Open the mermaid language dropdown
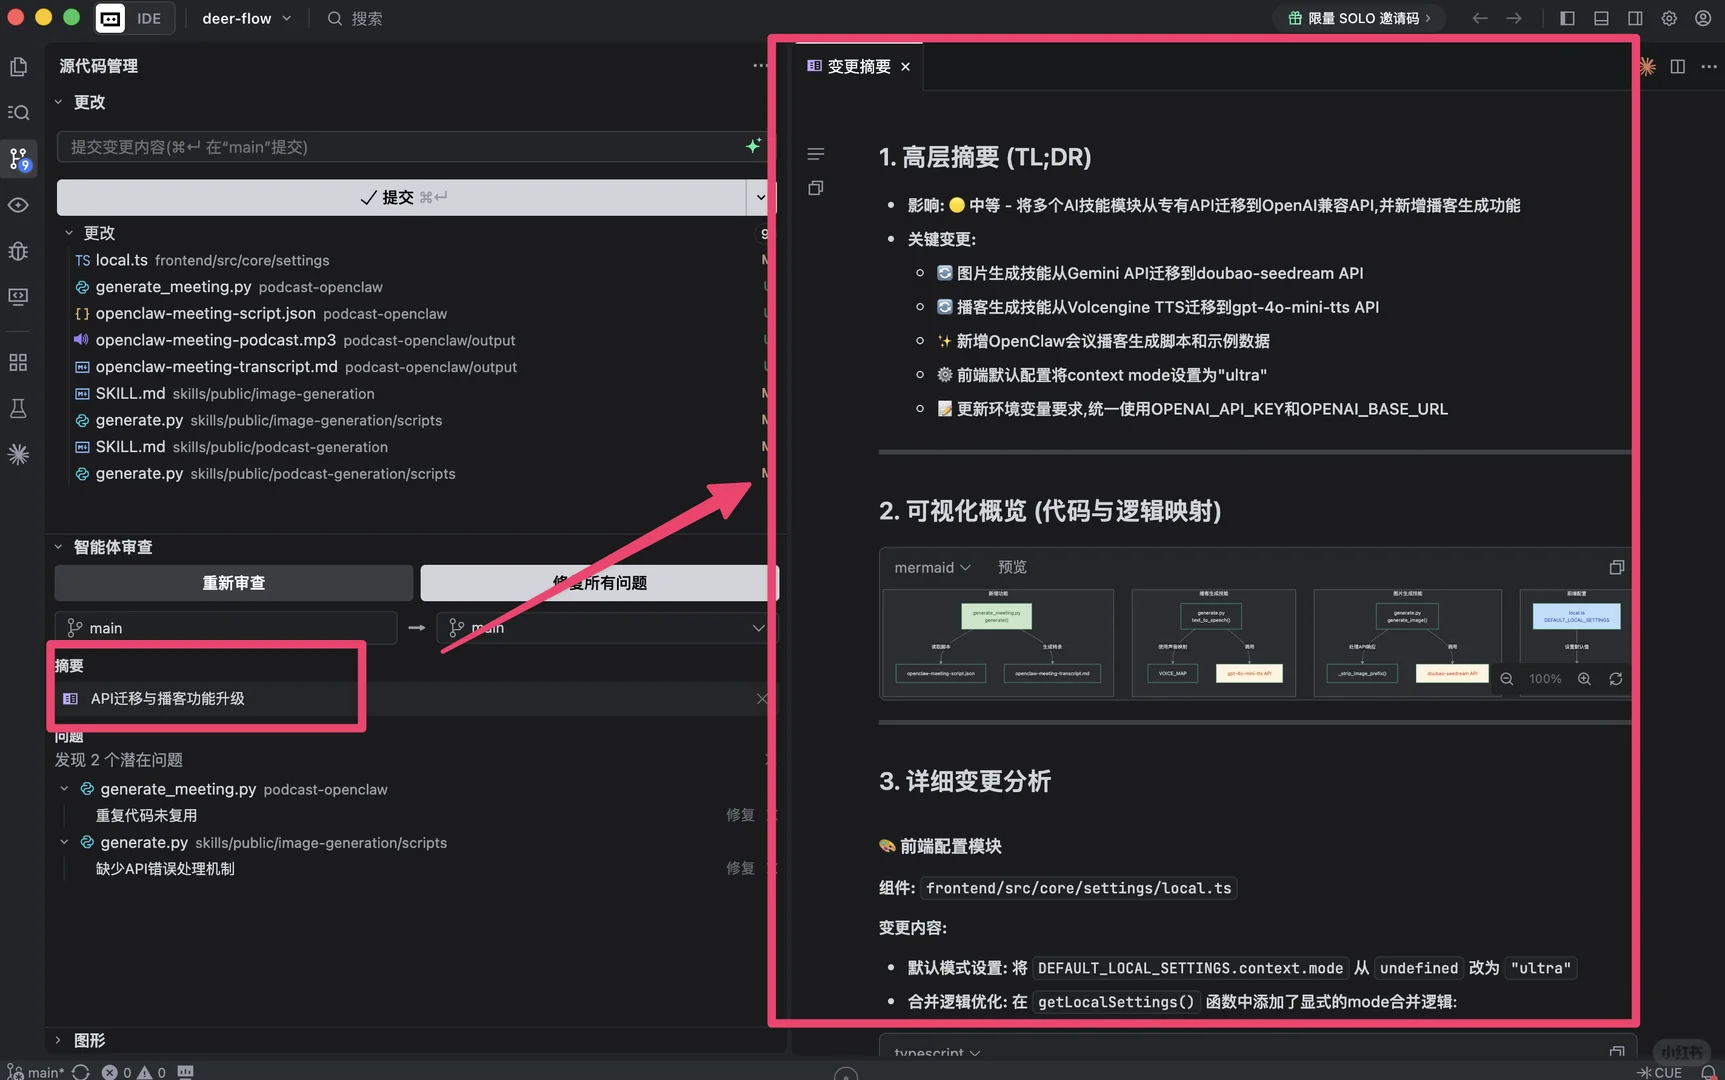1725x1080 pixels. 932,567
